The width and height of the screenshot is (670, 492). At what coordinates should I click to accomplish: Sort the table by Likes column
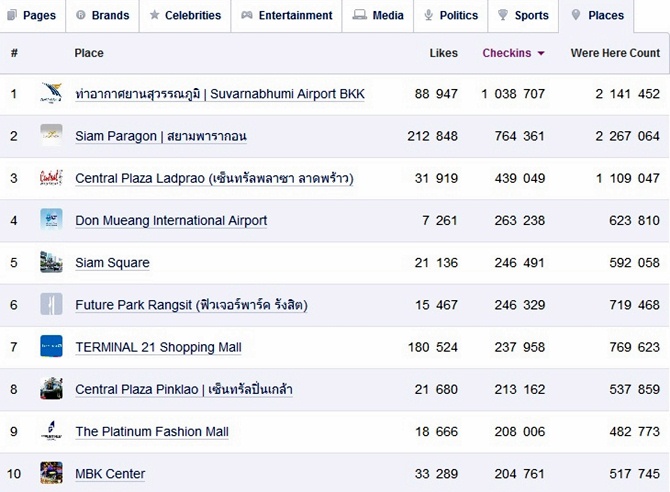(444, 53)
